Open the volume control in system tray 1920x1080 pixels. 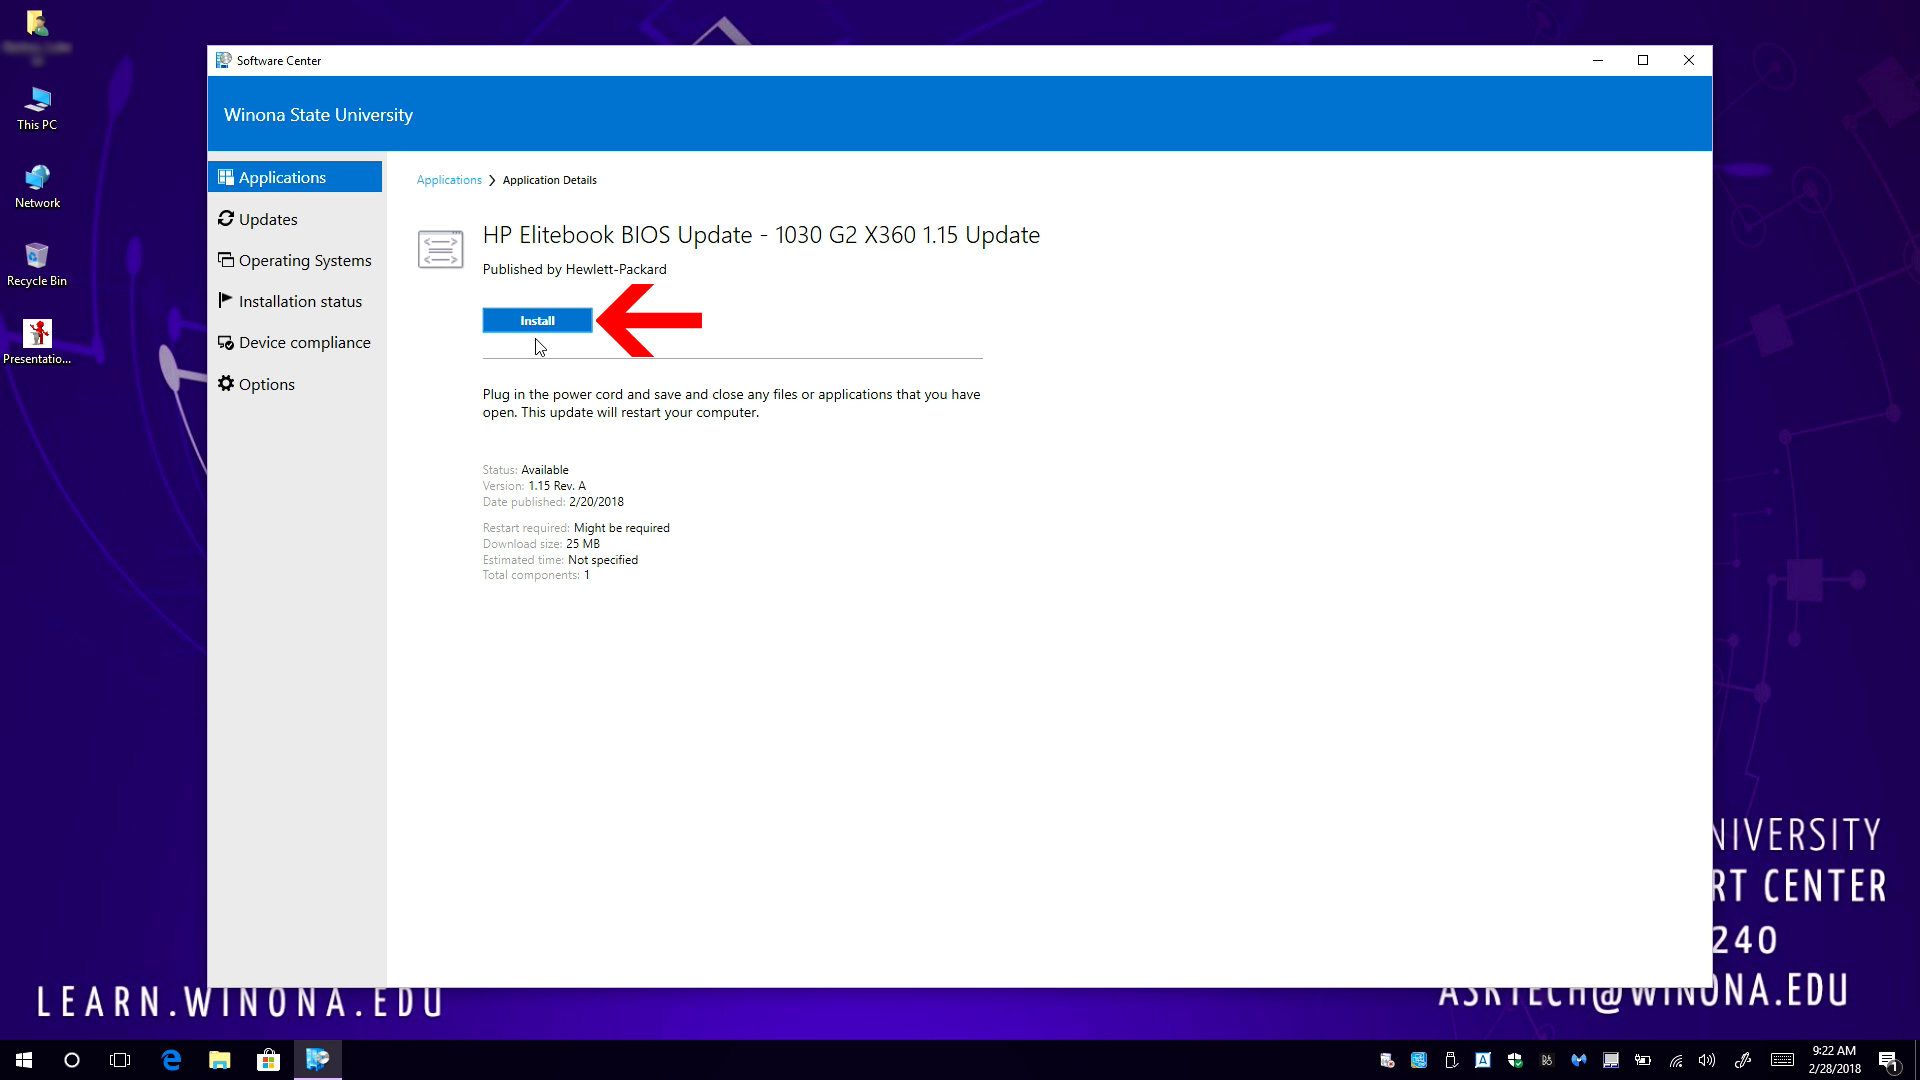pos(1707,1060)
